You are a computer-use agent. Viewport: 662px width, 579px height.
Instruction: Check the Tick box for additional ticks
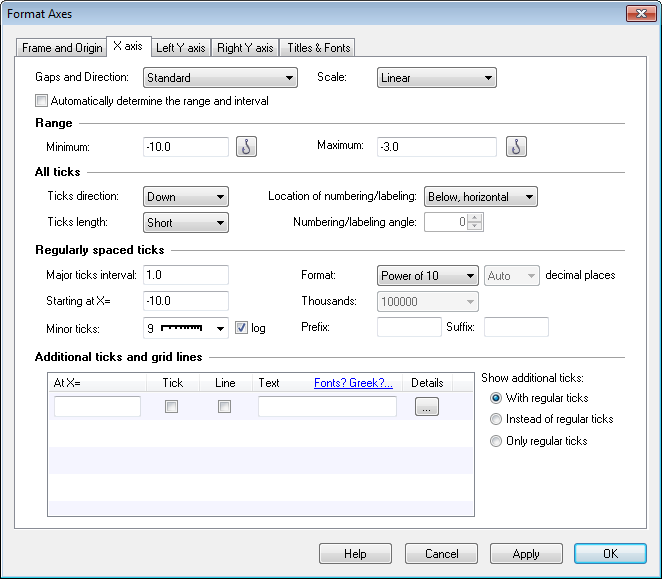pos(172,407)
